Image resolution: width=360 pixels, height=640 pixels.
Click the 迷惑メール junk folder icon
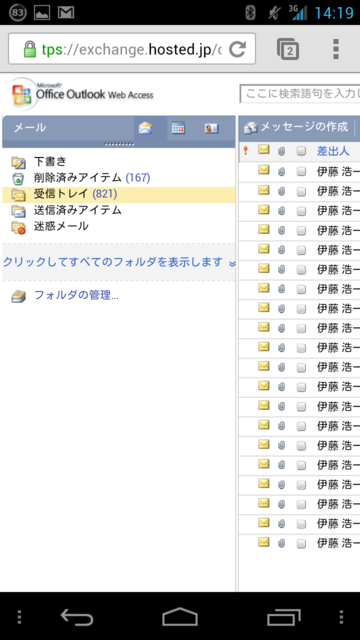point(18,227)
